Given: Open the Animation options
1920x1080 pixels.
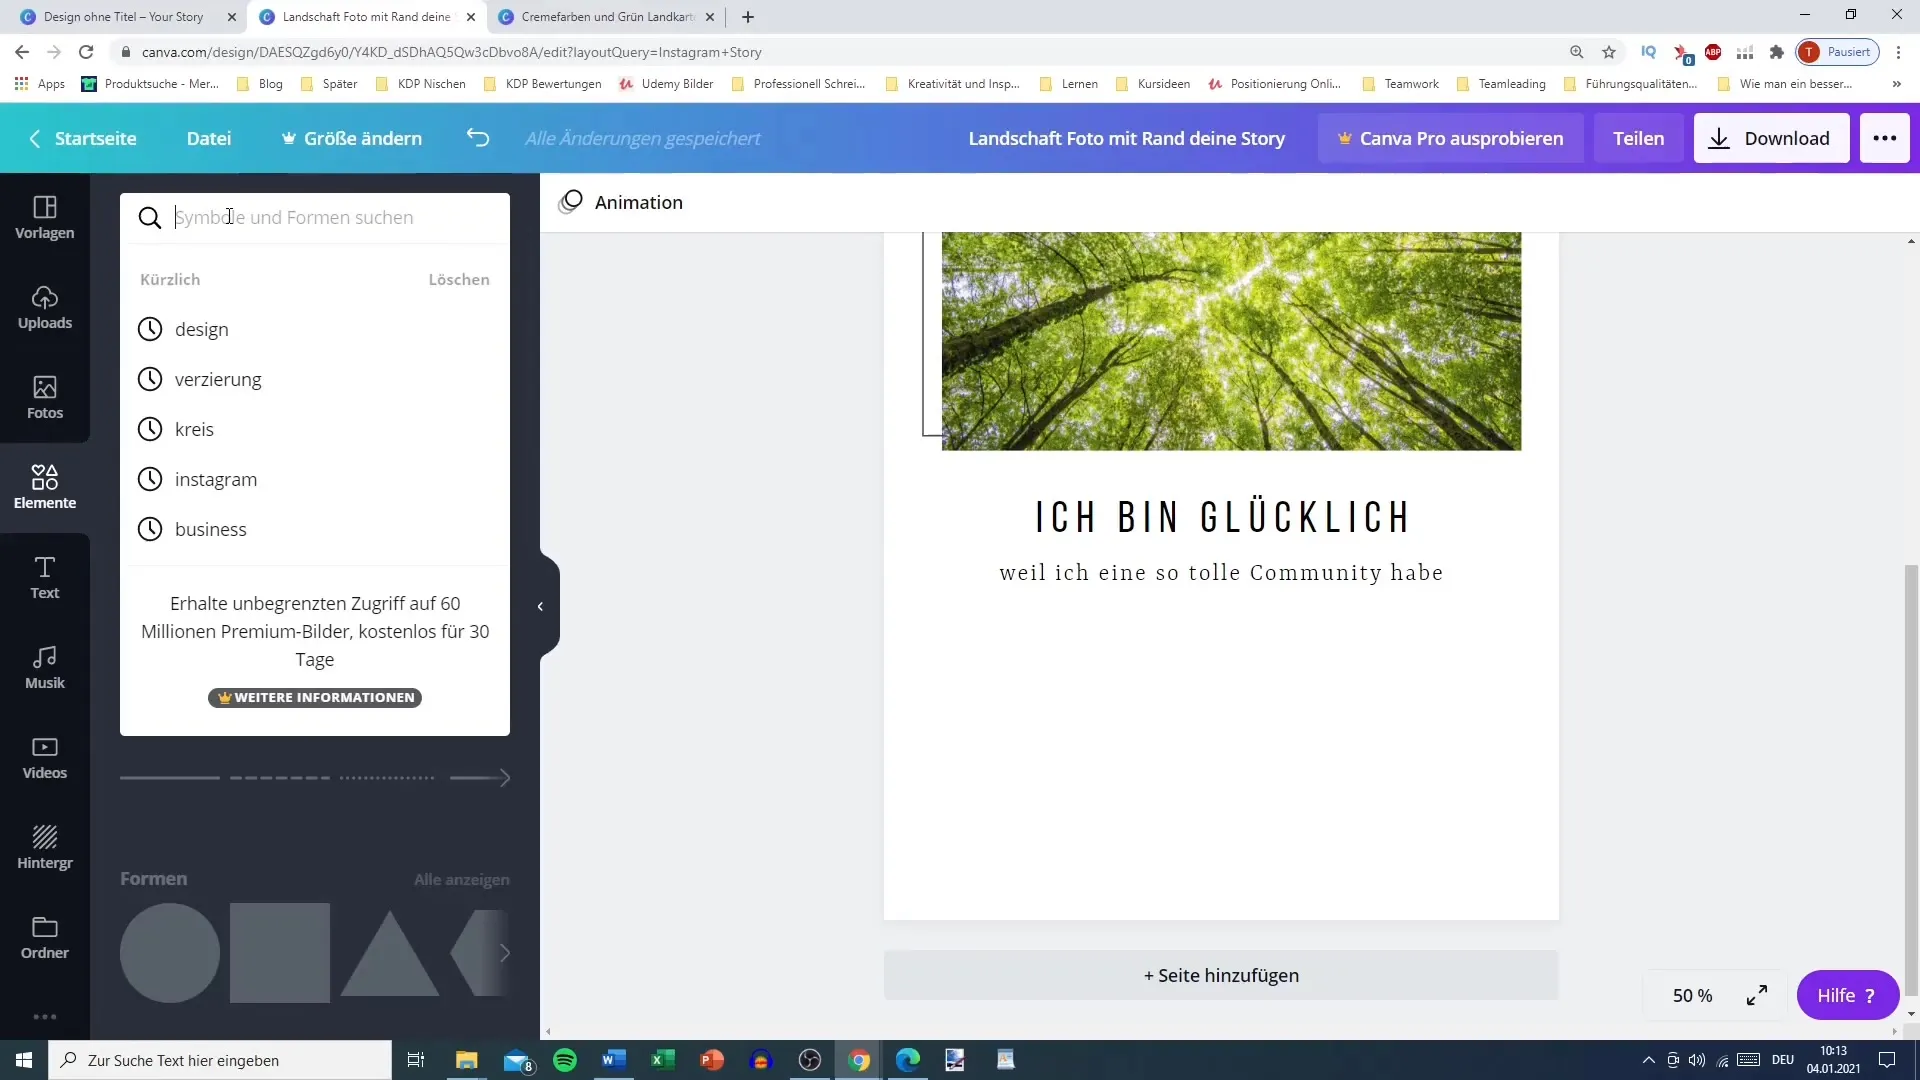Looking at the screenshot, I should click(x=621, y=202).
